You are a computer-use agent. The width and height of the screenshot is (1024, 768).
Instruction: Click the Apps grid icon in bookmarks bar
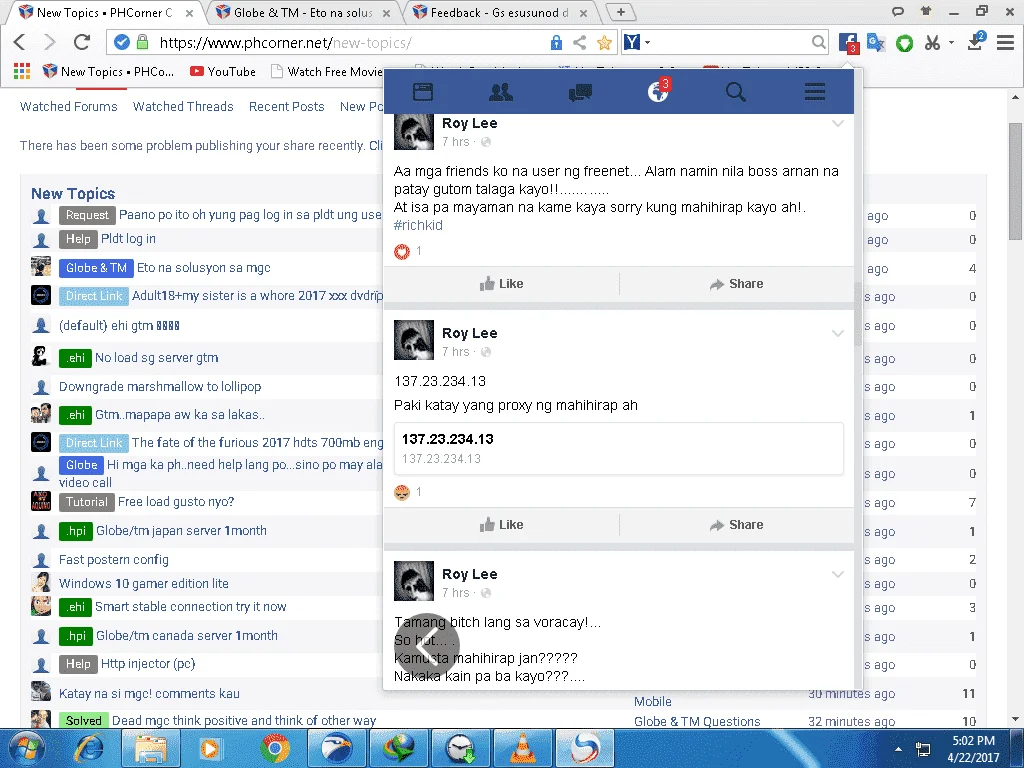(22, 71)
